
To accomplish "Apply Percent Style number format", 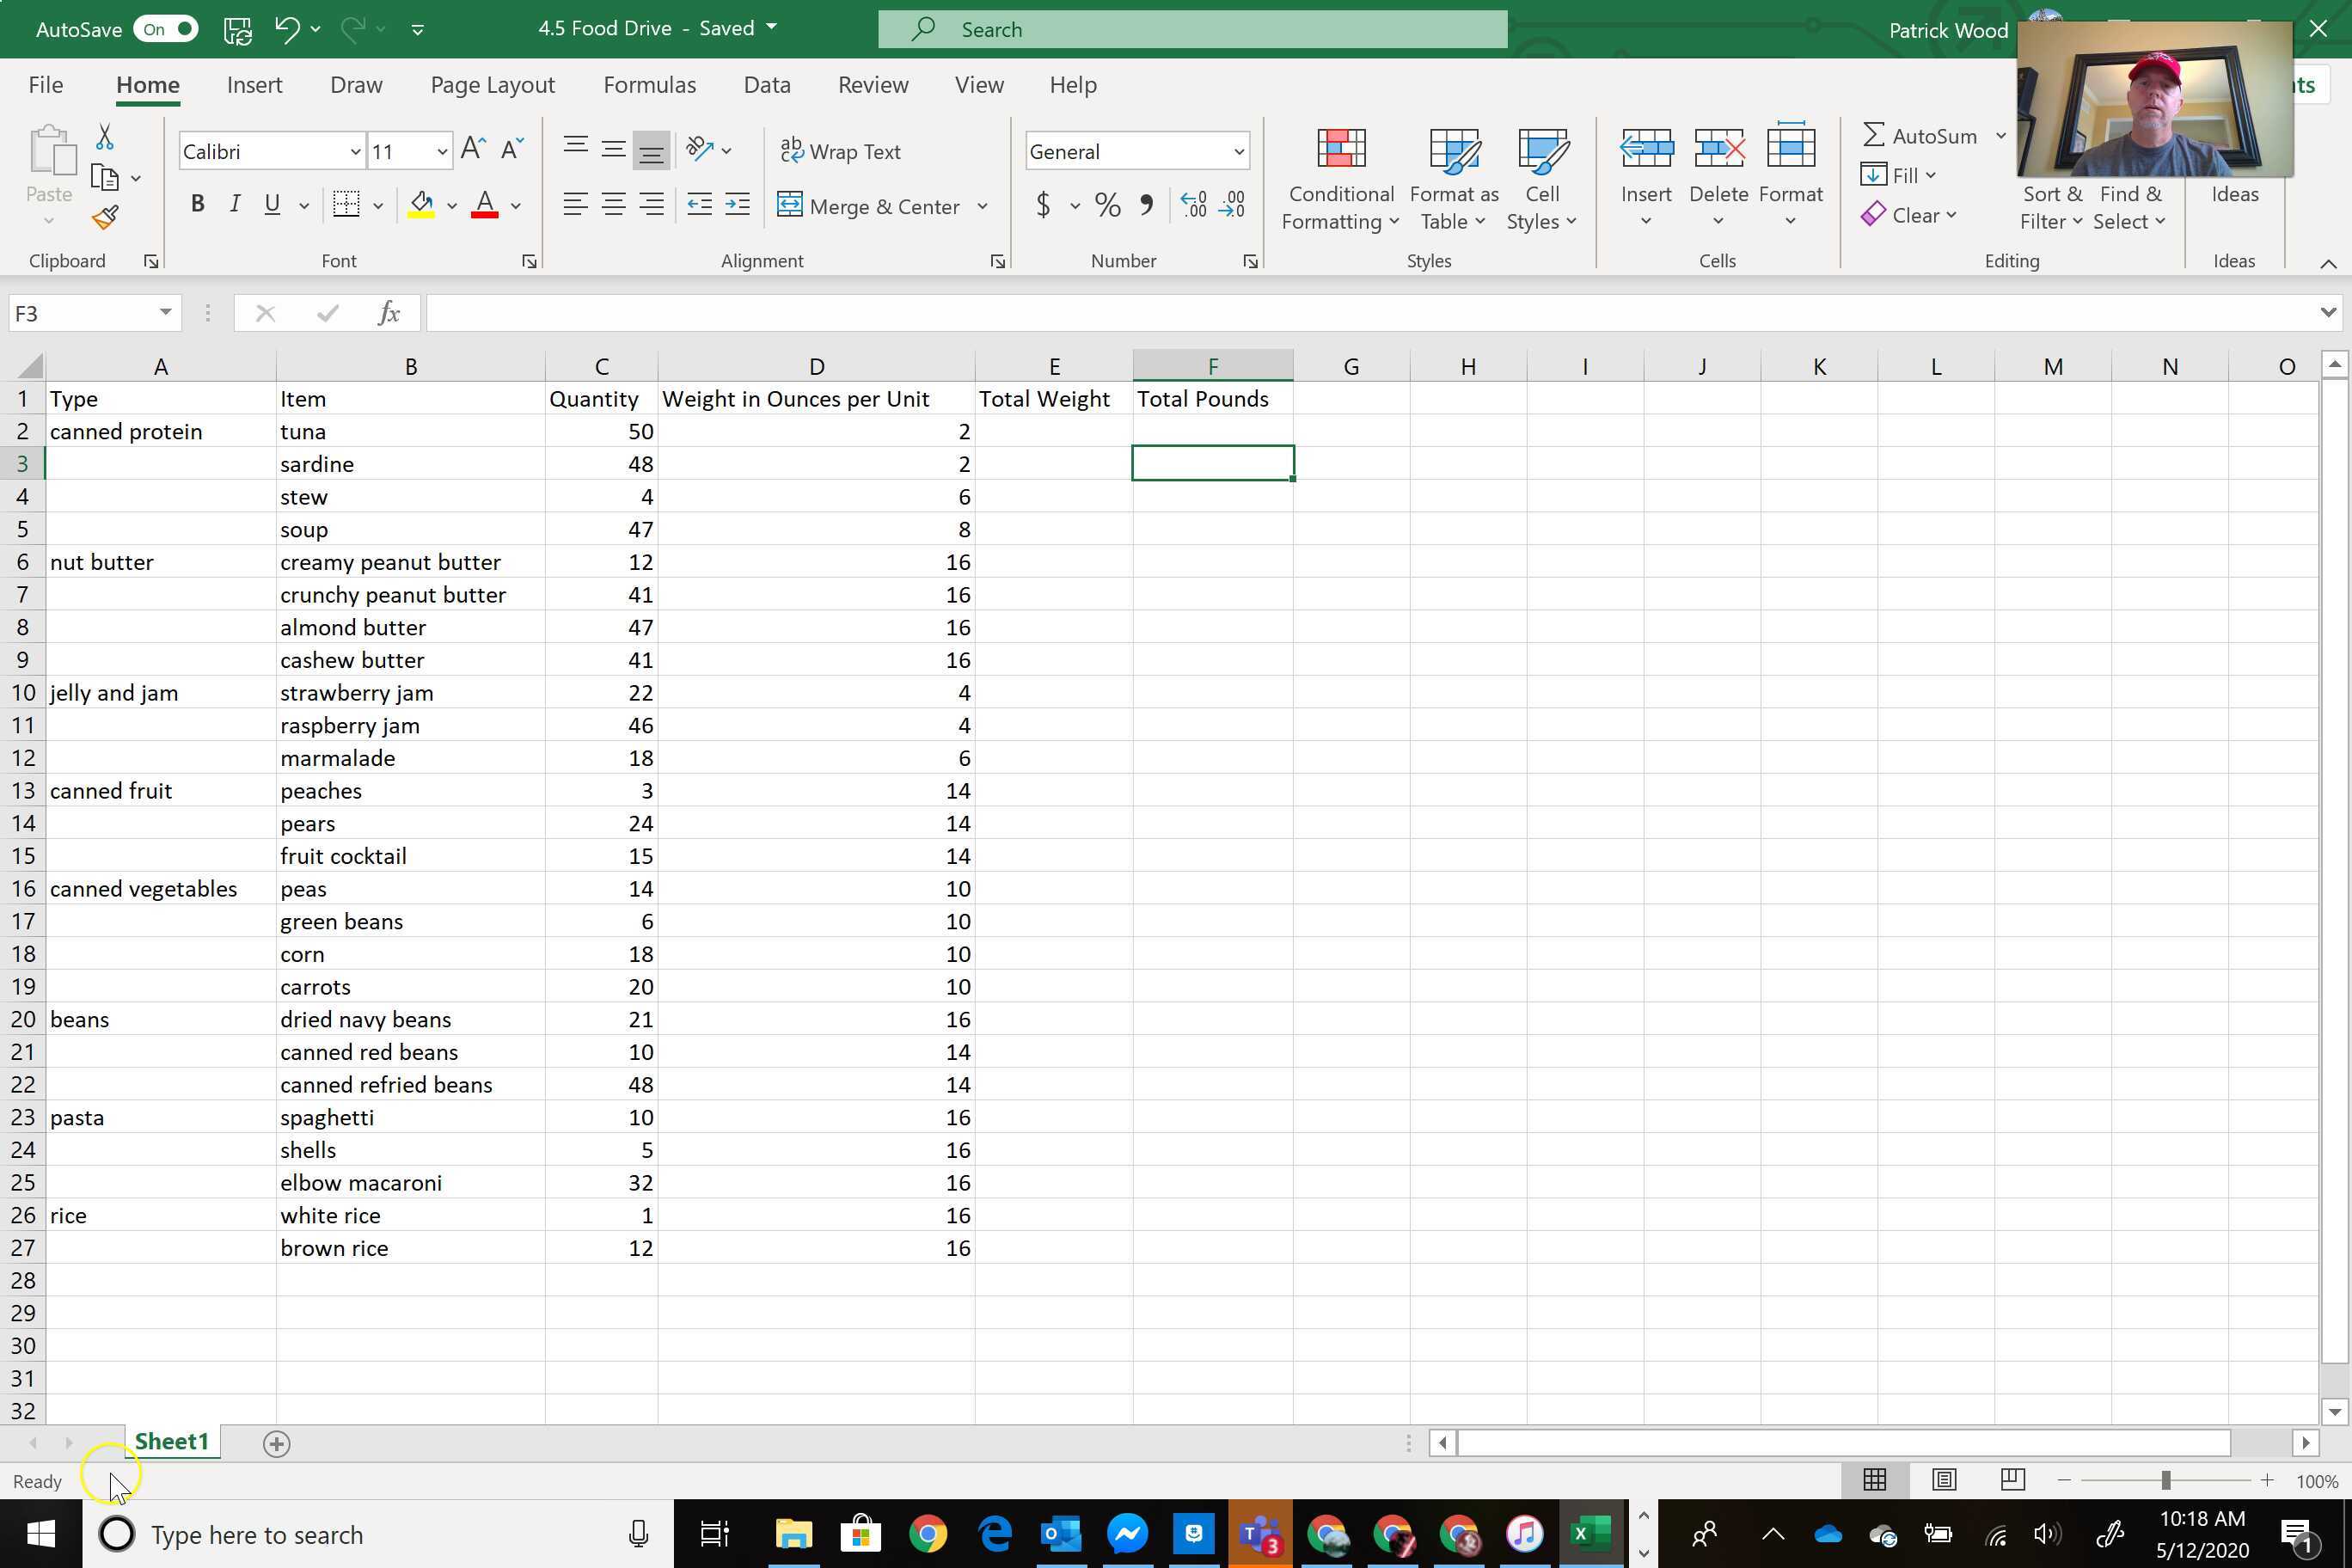I will 1107,205.
